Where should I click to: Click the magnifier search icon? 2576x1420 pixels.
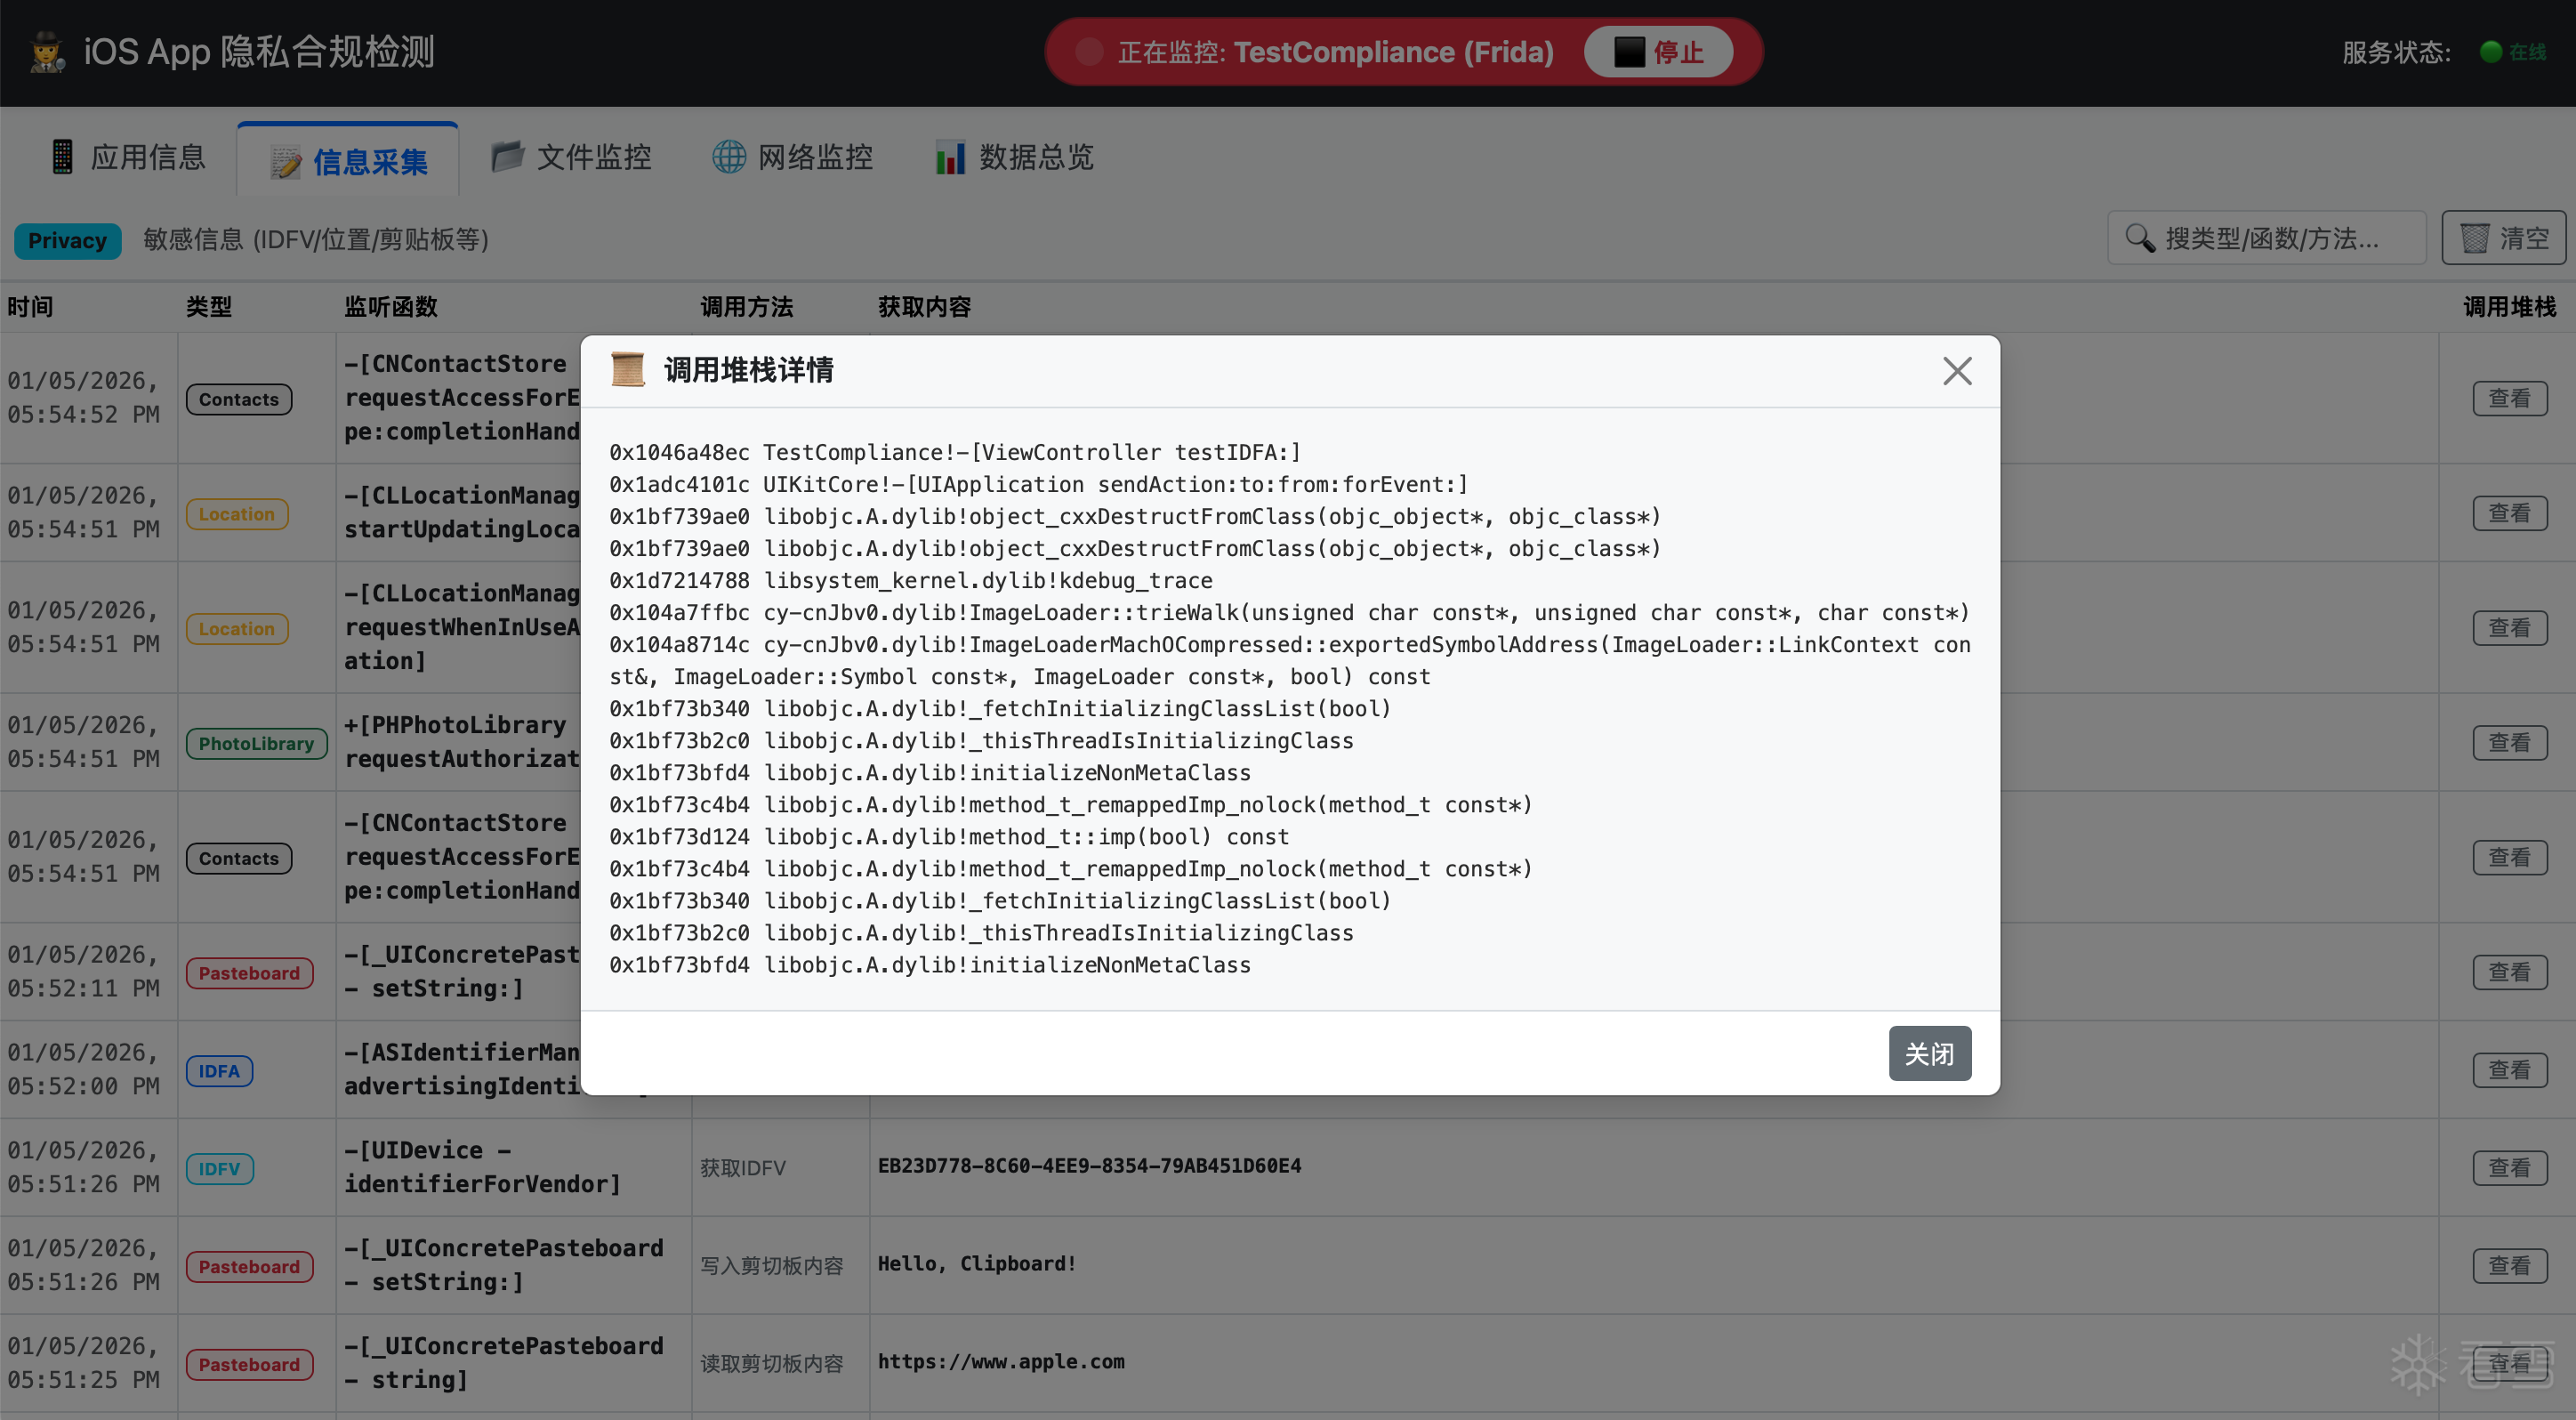coord(2139,238)
